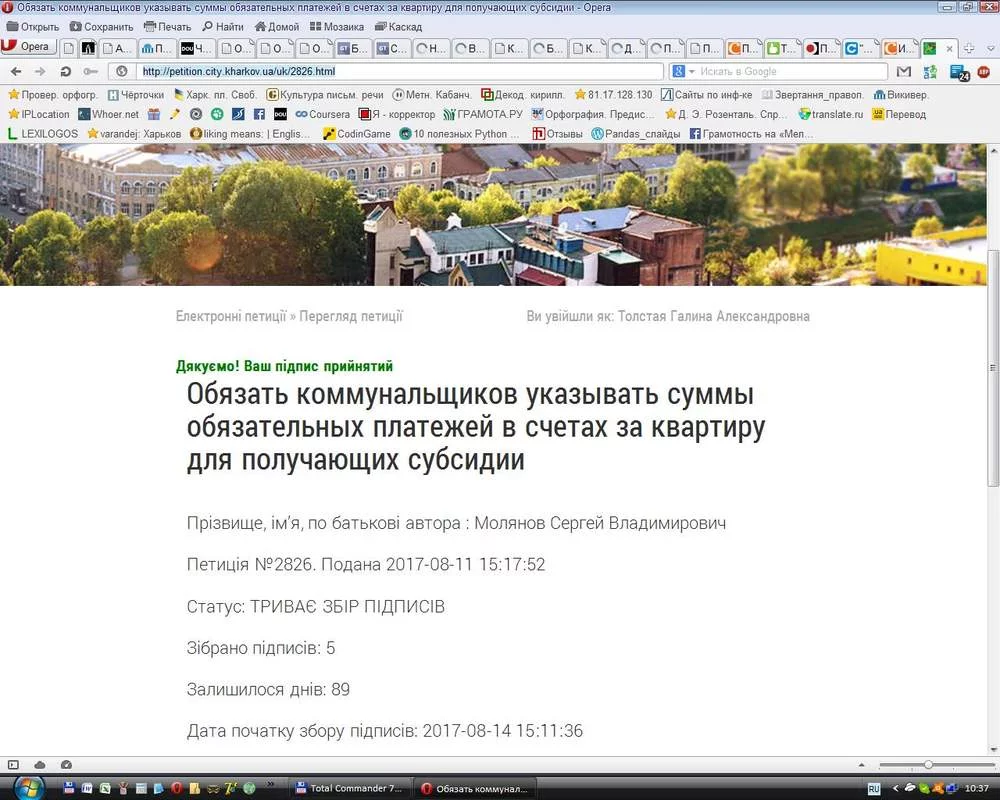Open the Opera main menu button

tap(28, 47)
